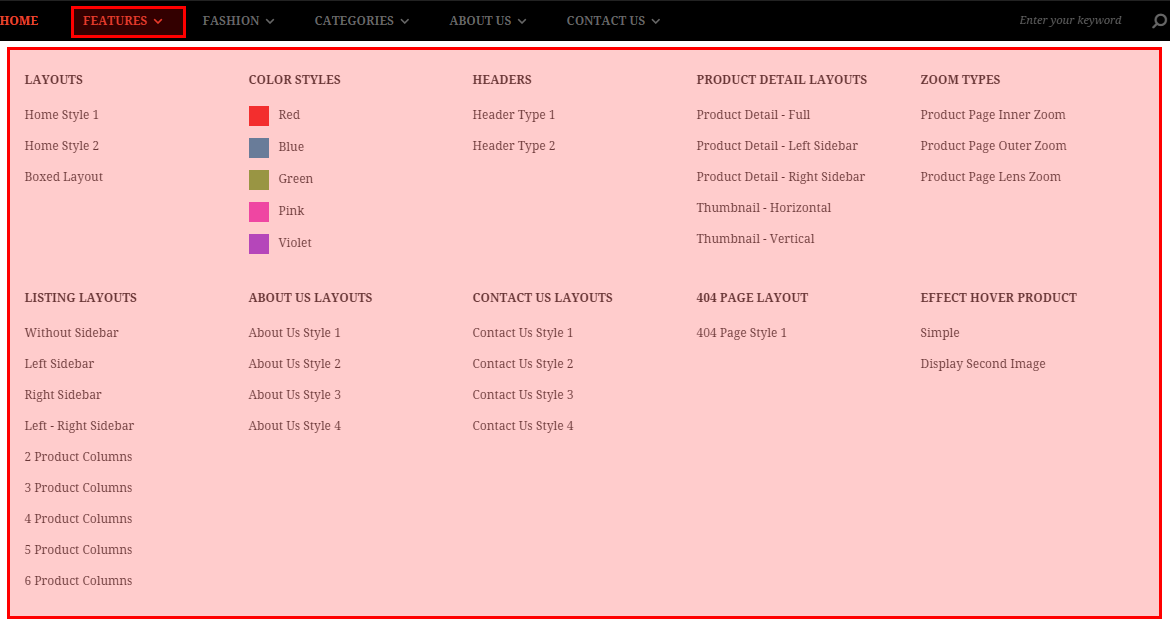
Task: Select 3 Product Columns layout
Action: click(x=78, y=487)
